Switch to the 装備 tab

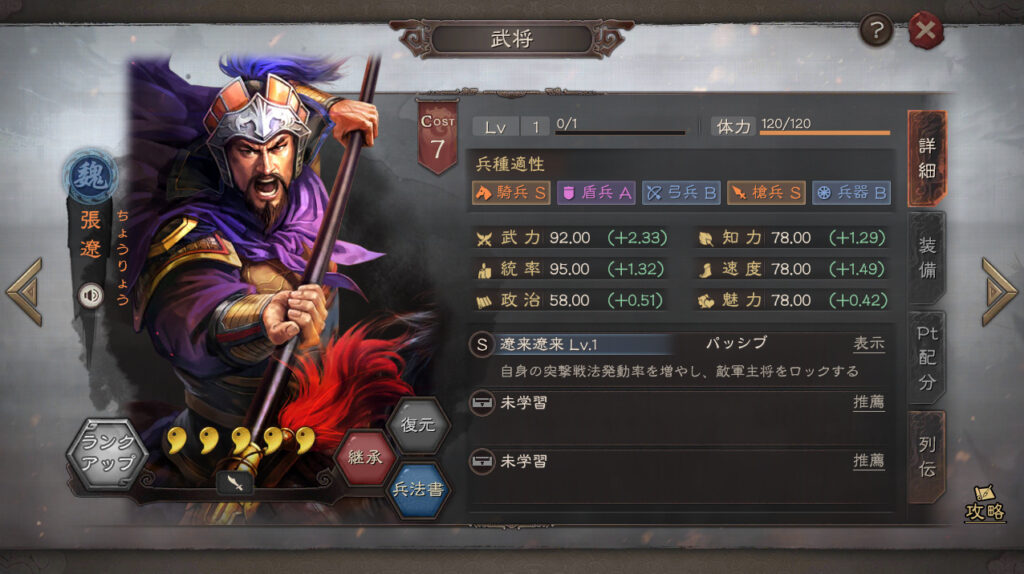click(x=927, y=258)
